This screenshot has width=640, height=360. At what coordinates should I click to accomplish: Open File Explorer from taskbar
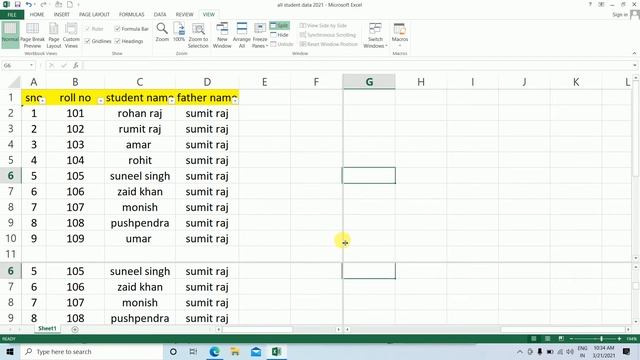pos(235,351)
